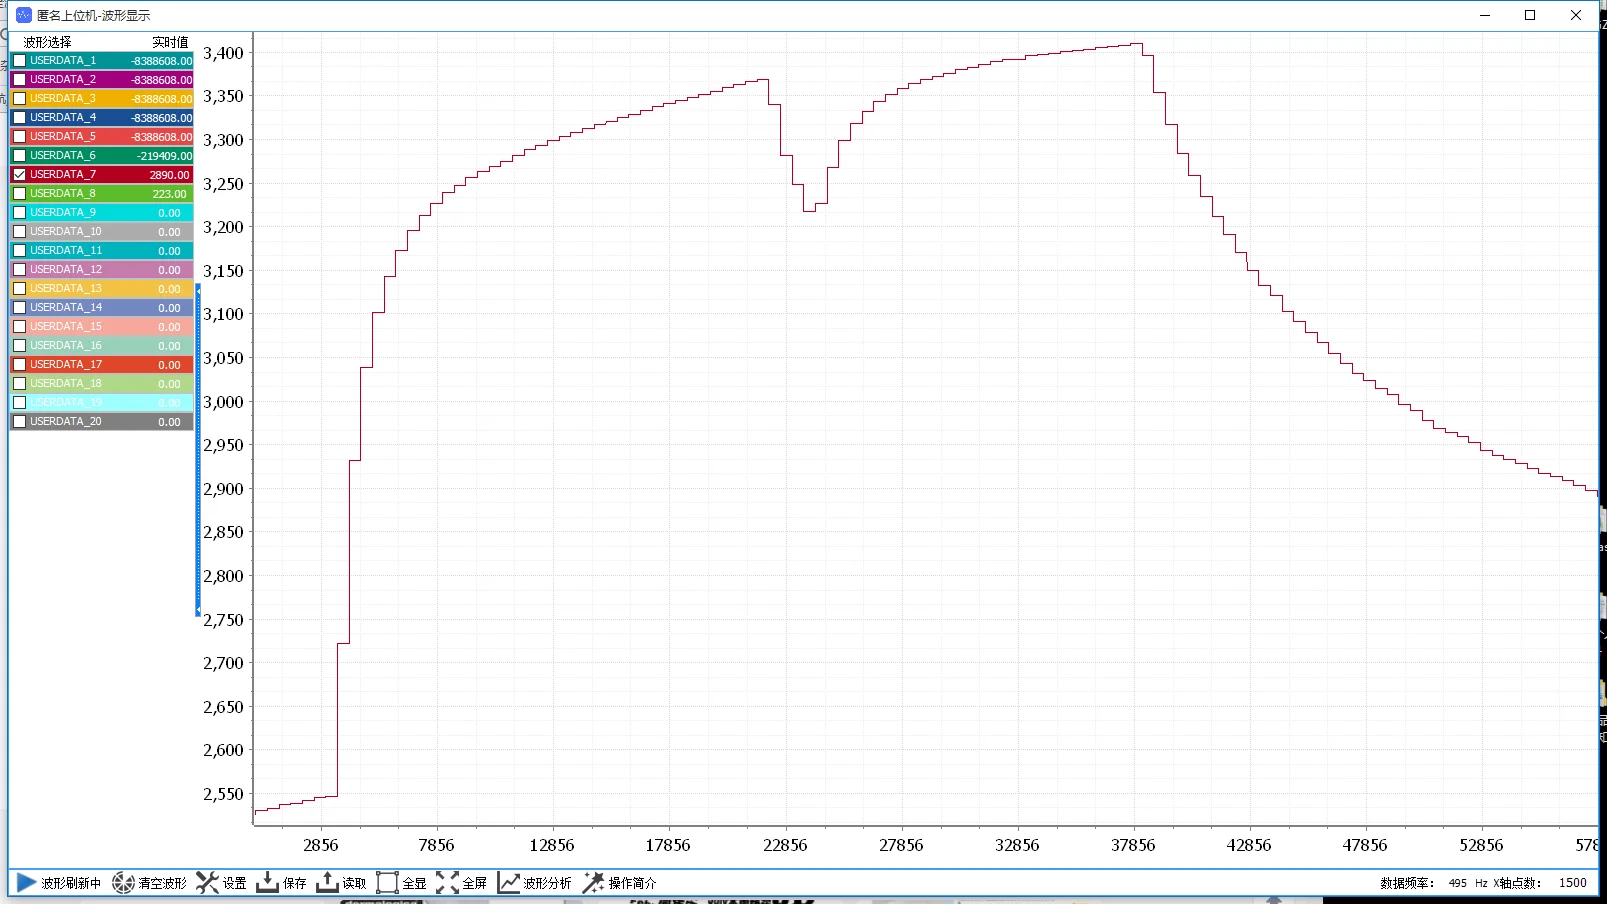Click the 2,550 label on the Y axis
The width and height of the screenshot is (1607, 904).
click(223, 794)
